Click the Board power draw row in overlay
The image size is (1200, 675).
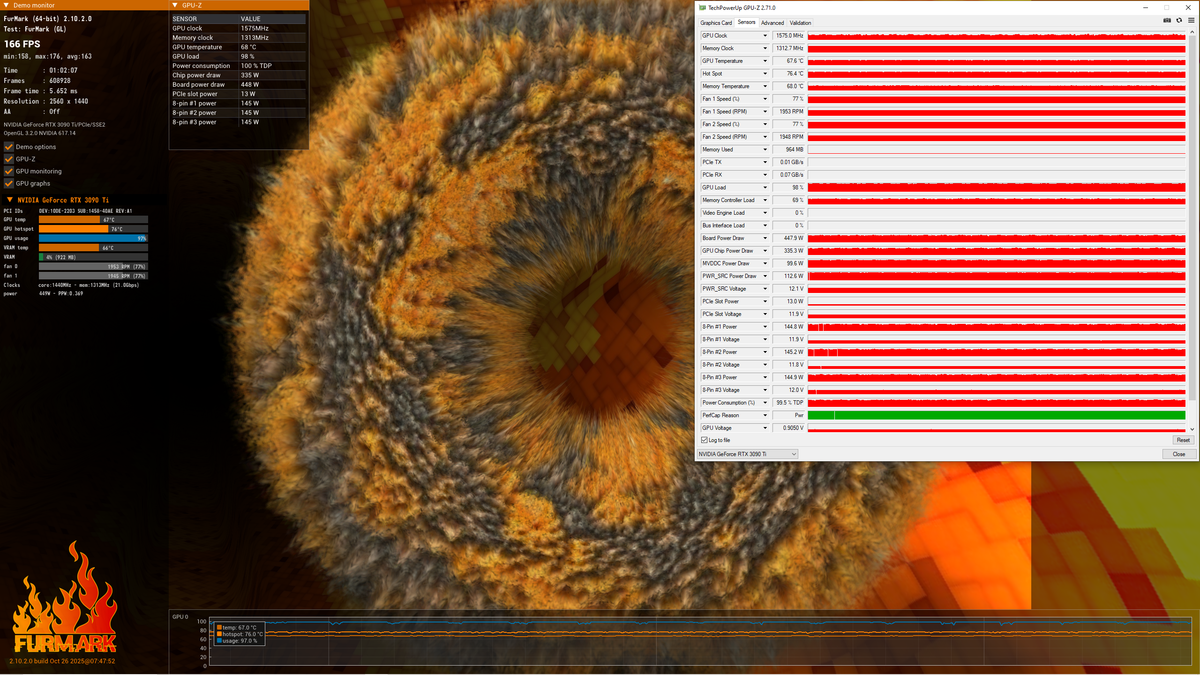238,84
